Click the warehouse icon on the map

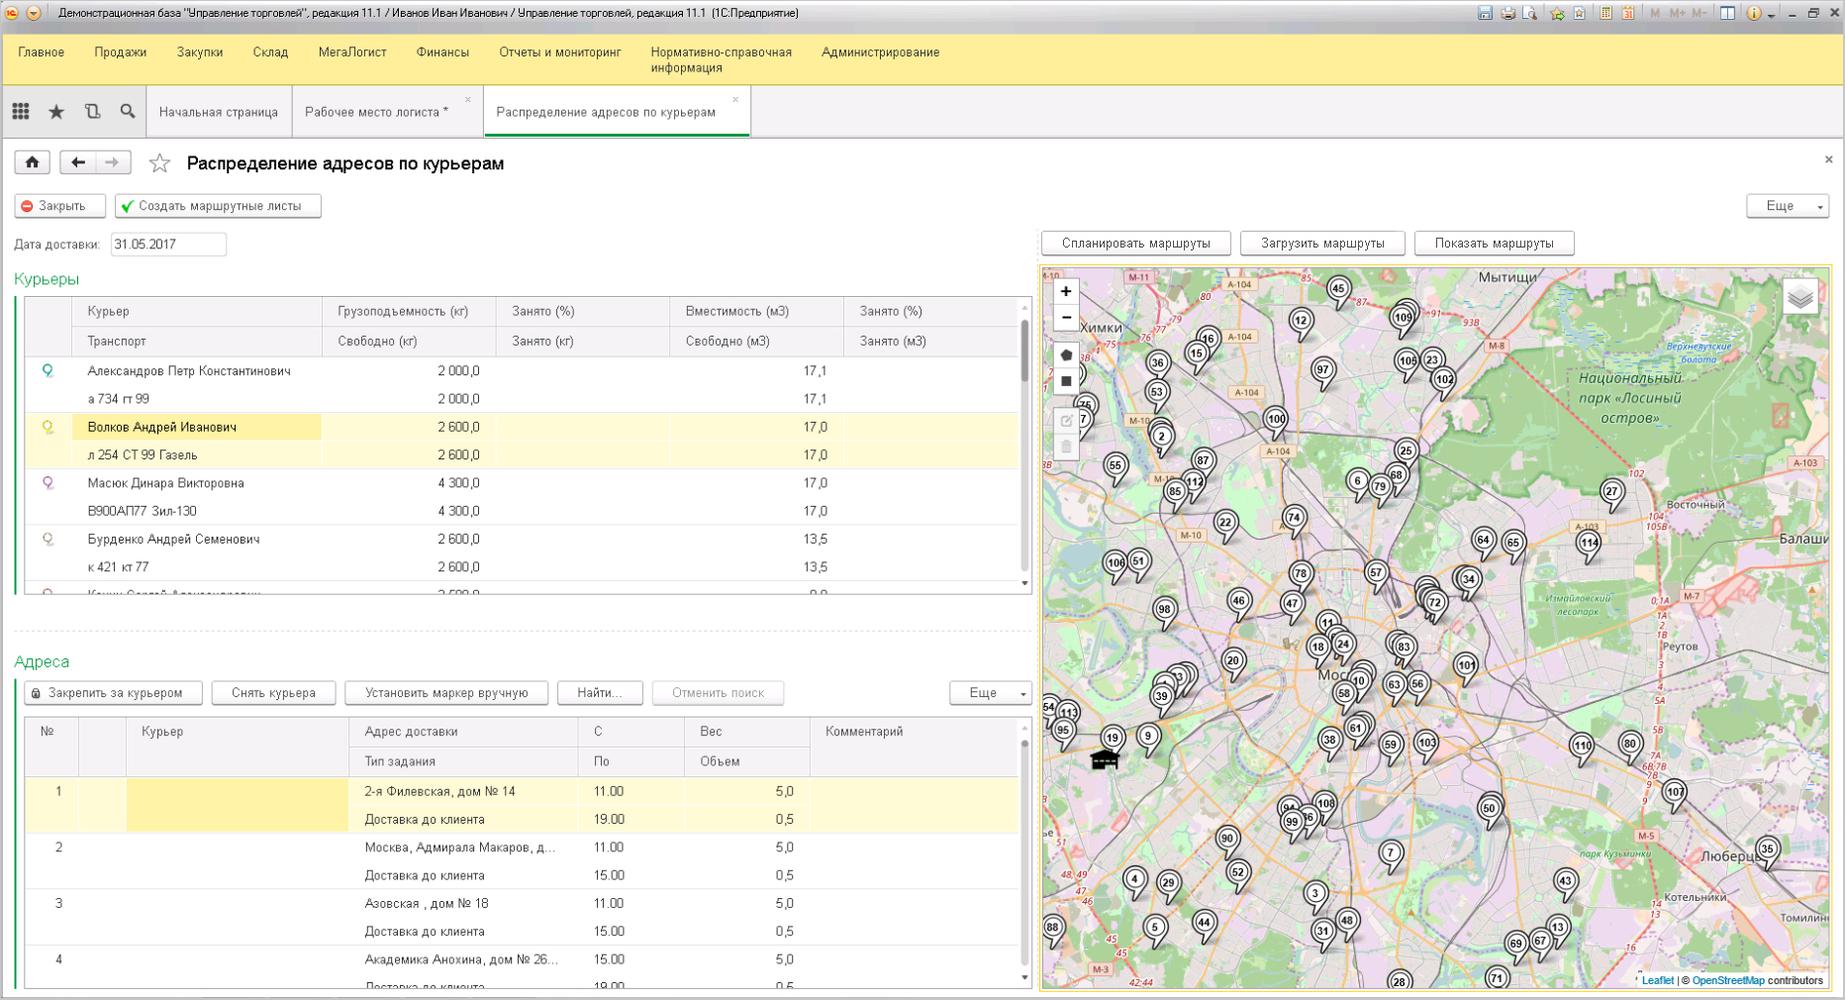[1104, 760]
